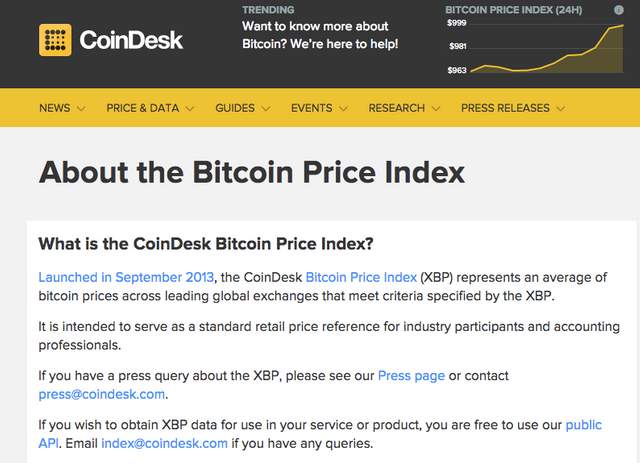Expand the GUIDES menu chevron

[x=266, y=109]
